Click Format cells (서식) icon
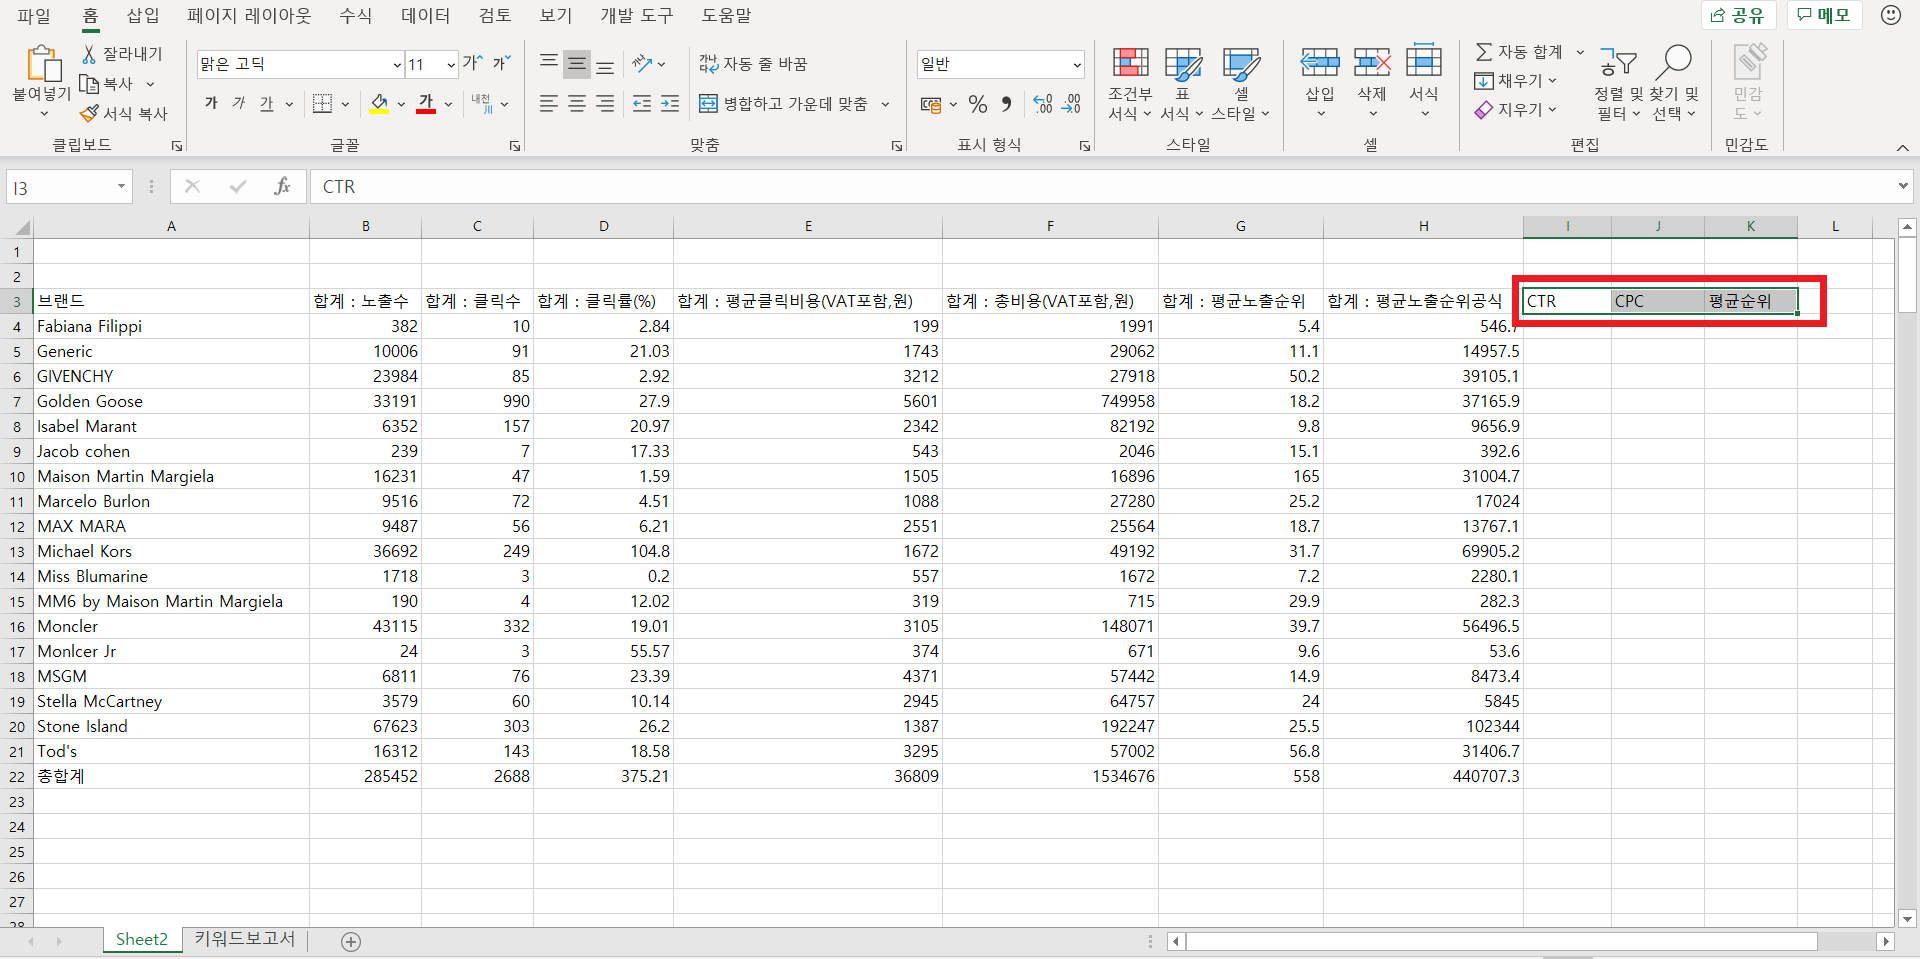Image resolution: width=1920 pixels, height=959 pixels. tap(1424, 63)
